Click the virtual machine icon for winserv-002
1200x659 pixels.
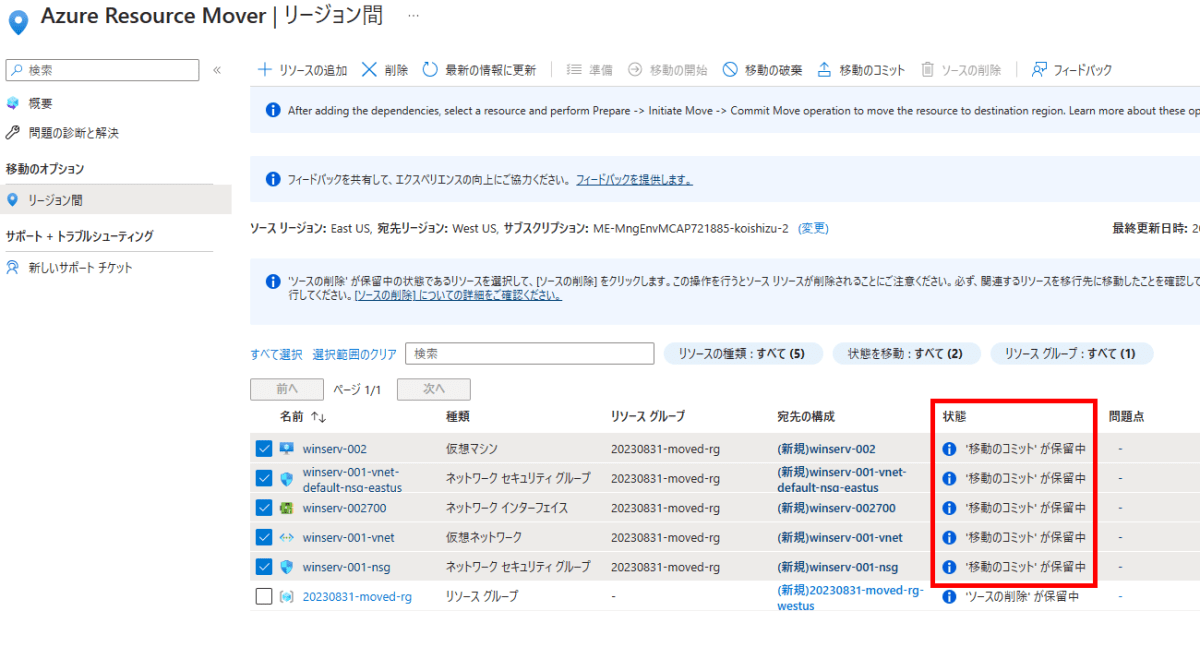[x=286, y=449]
